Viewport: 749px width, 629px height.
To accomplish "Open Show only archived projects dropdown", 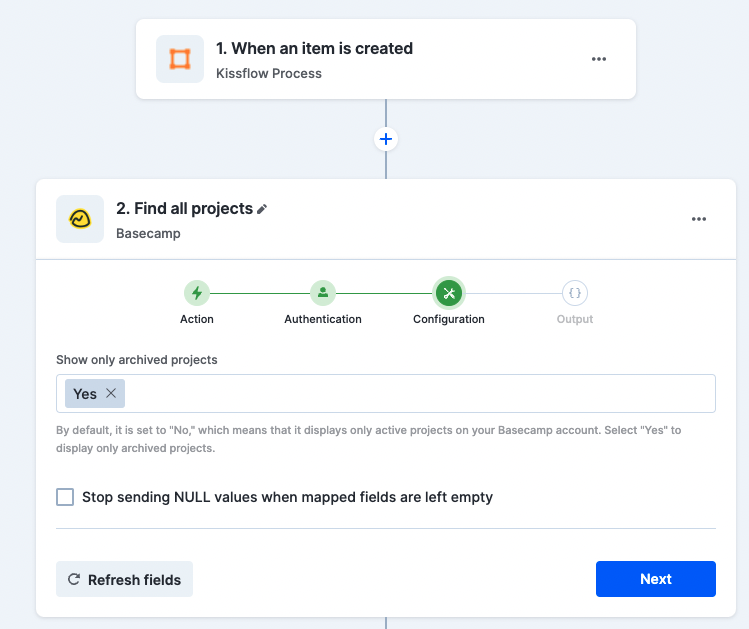I will click(420, 394).
